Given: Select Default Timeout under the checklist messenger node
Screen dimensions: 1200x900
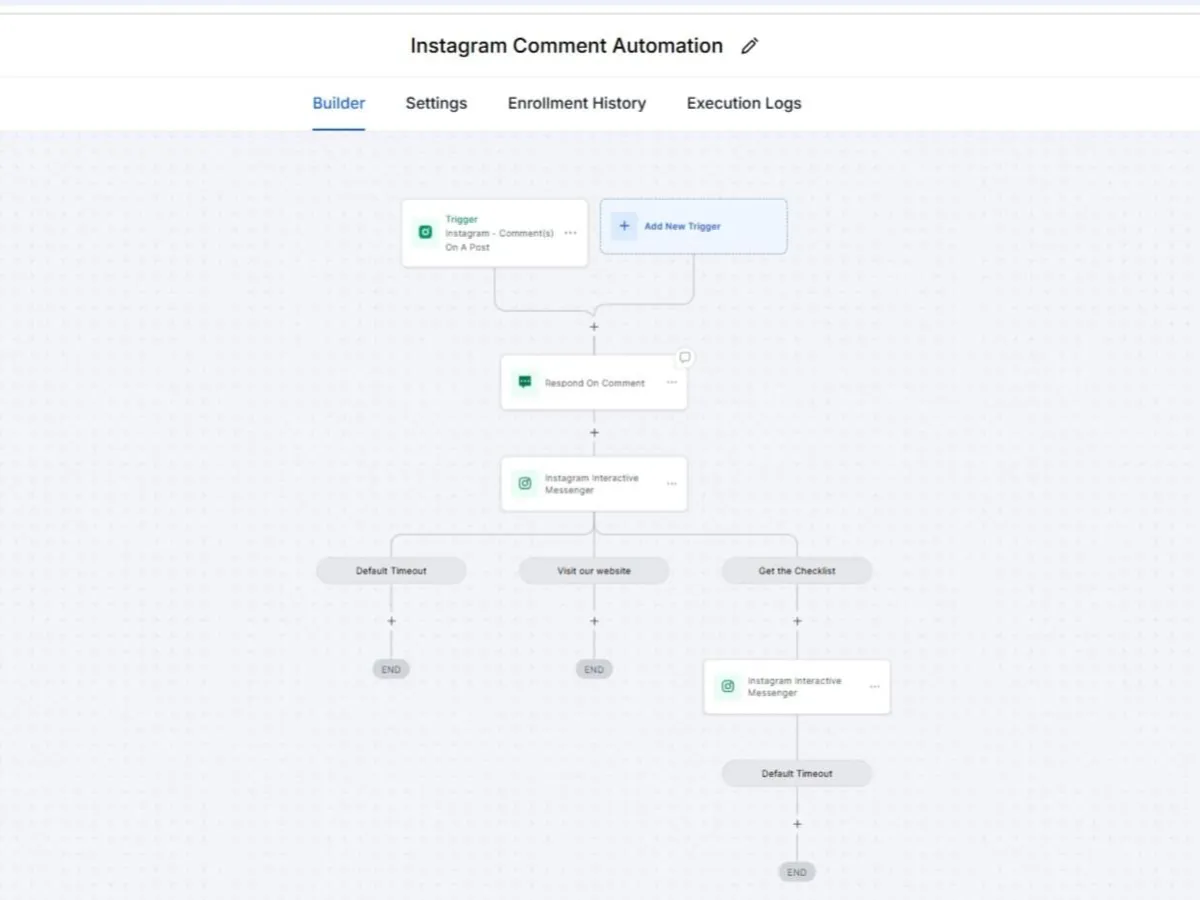Looking at the screenshot, I should click(797, 773).
